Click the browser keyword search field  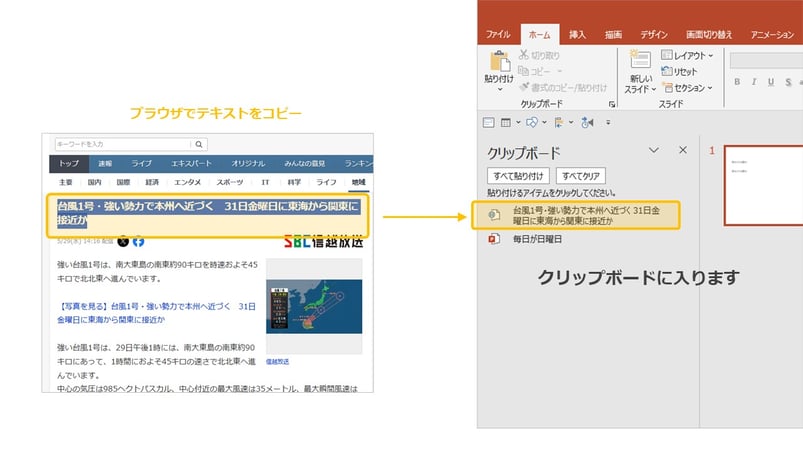tap(123, 144)
